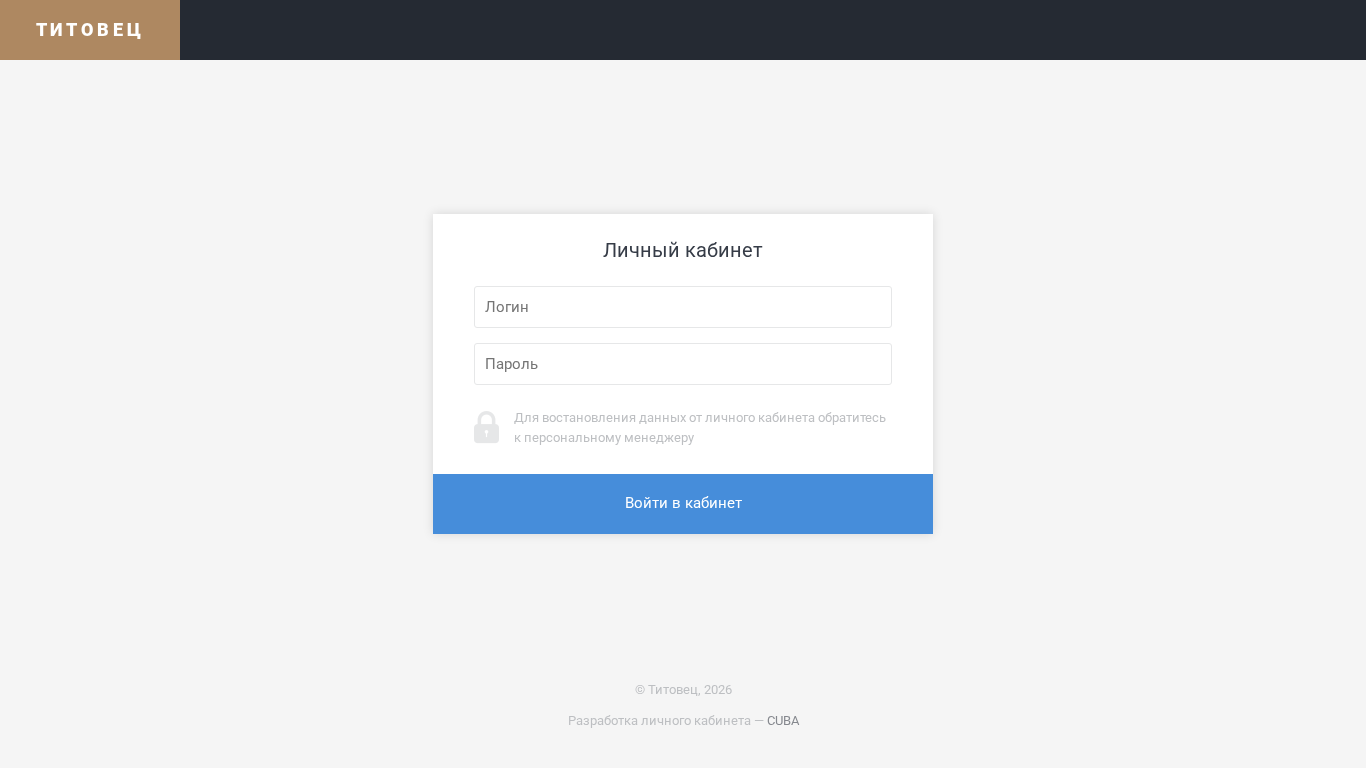The image size is (1366, 768).
Task: Submit the form via the blue button
Action: click(x=683, y=504)
